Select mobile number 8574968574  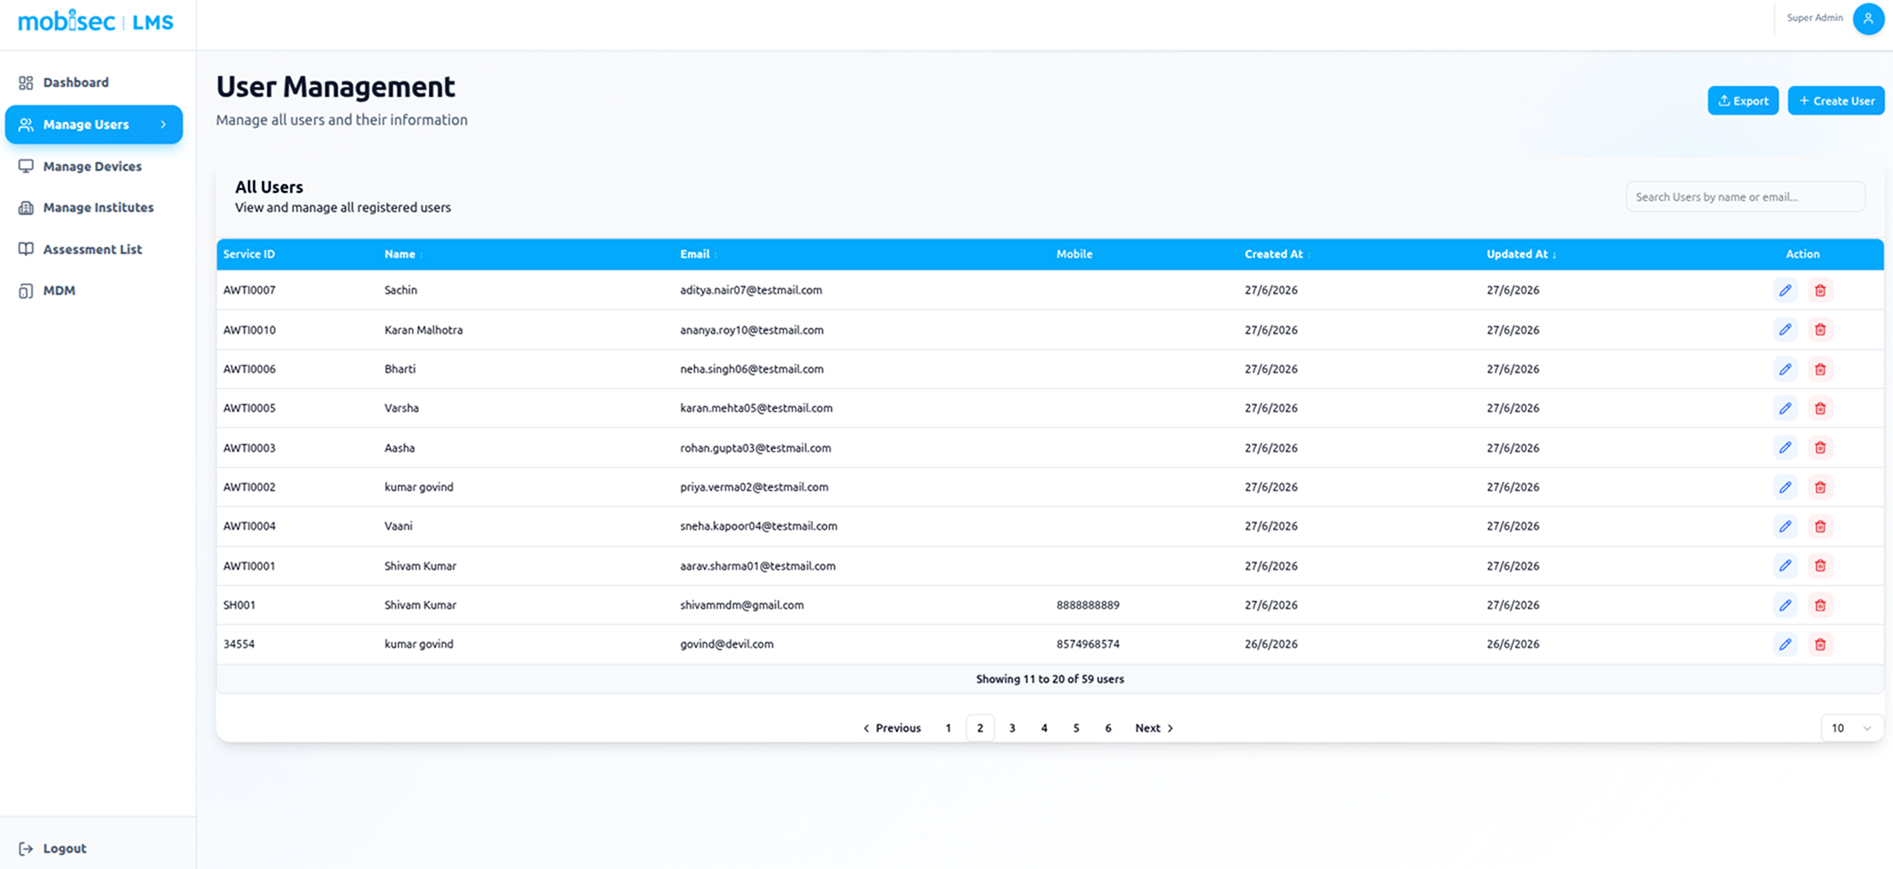pos(1088,644)
